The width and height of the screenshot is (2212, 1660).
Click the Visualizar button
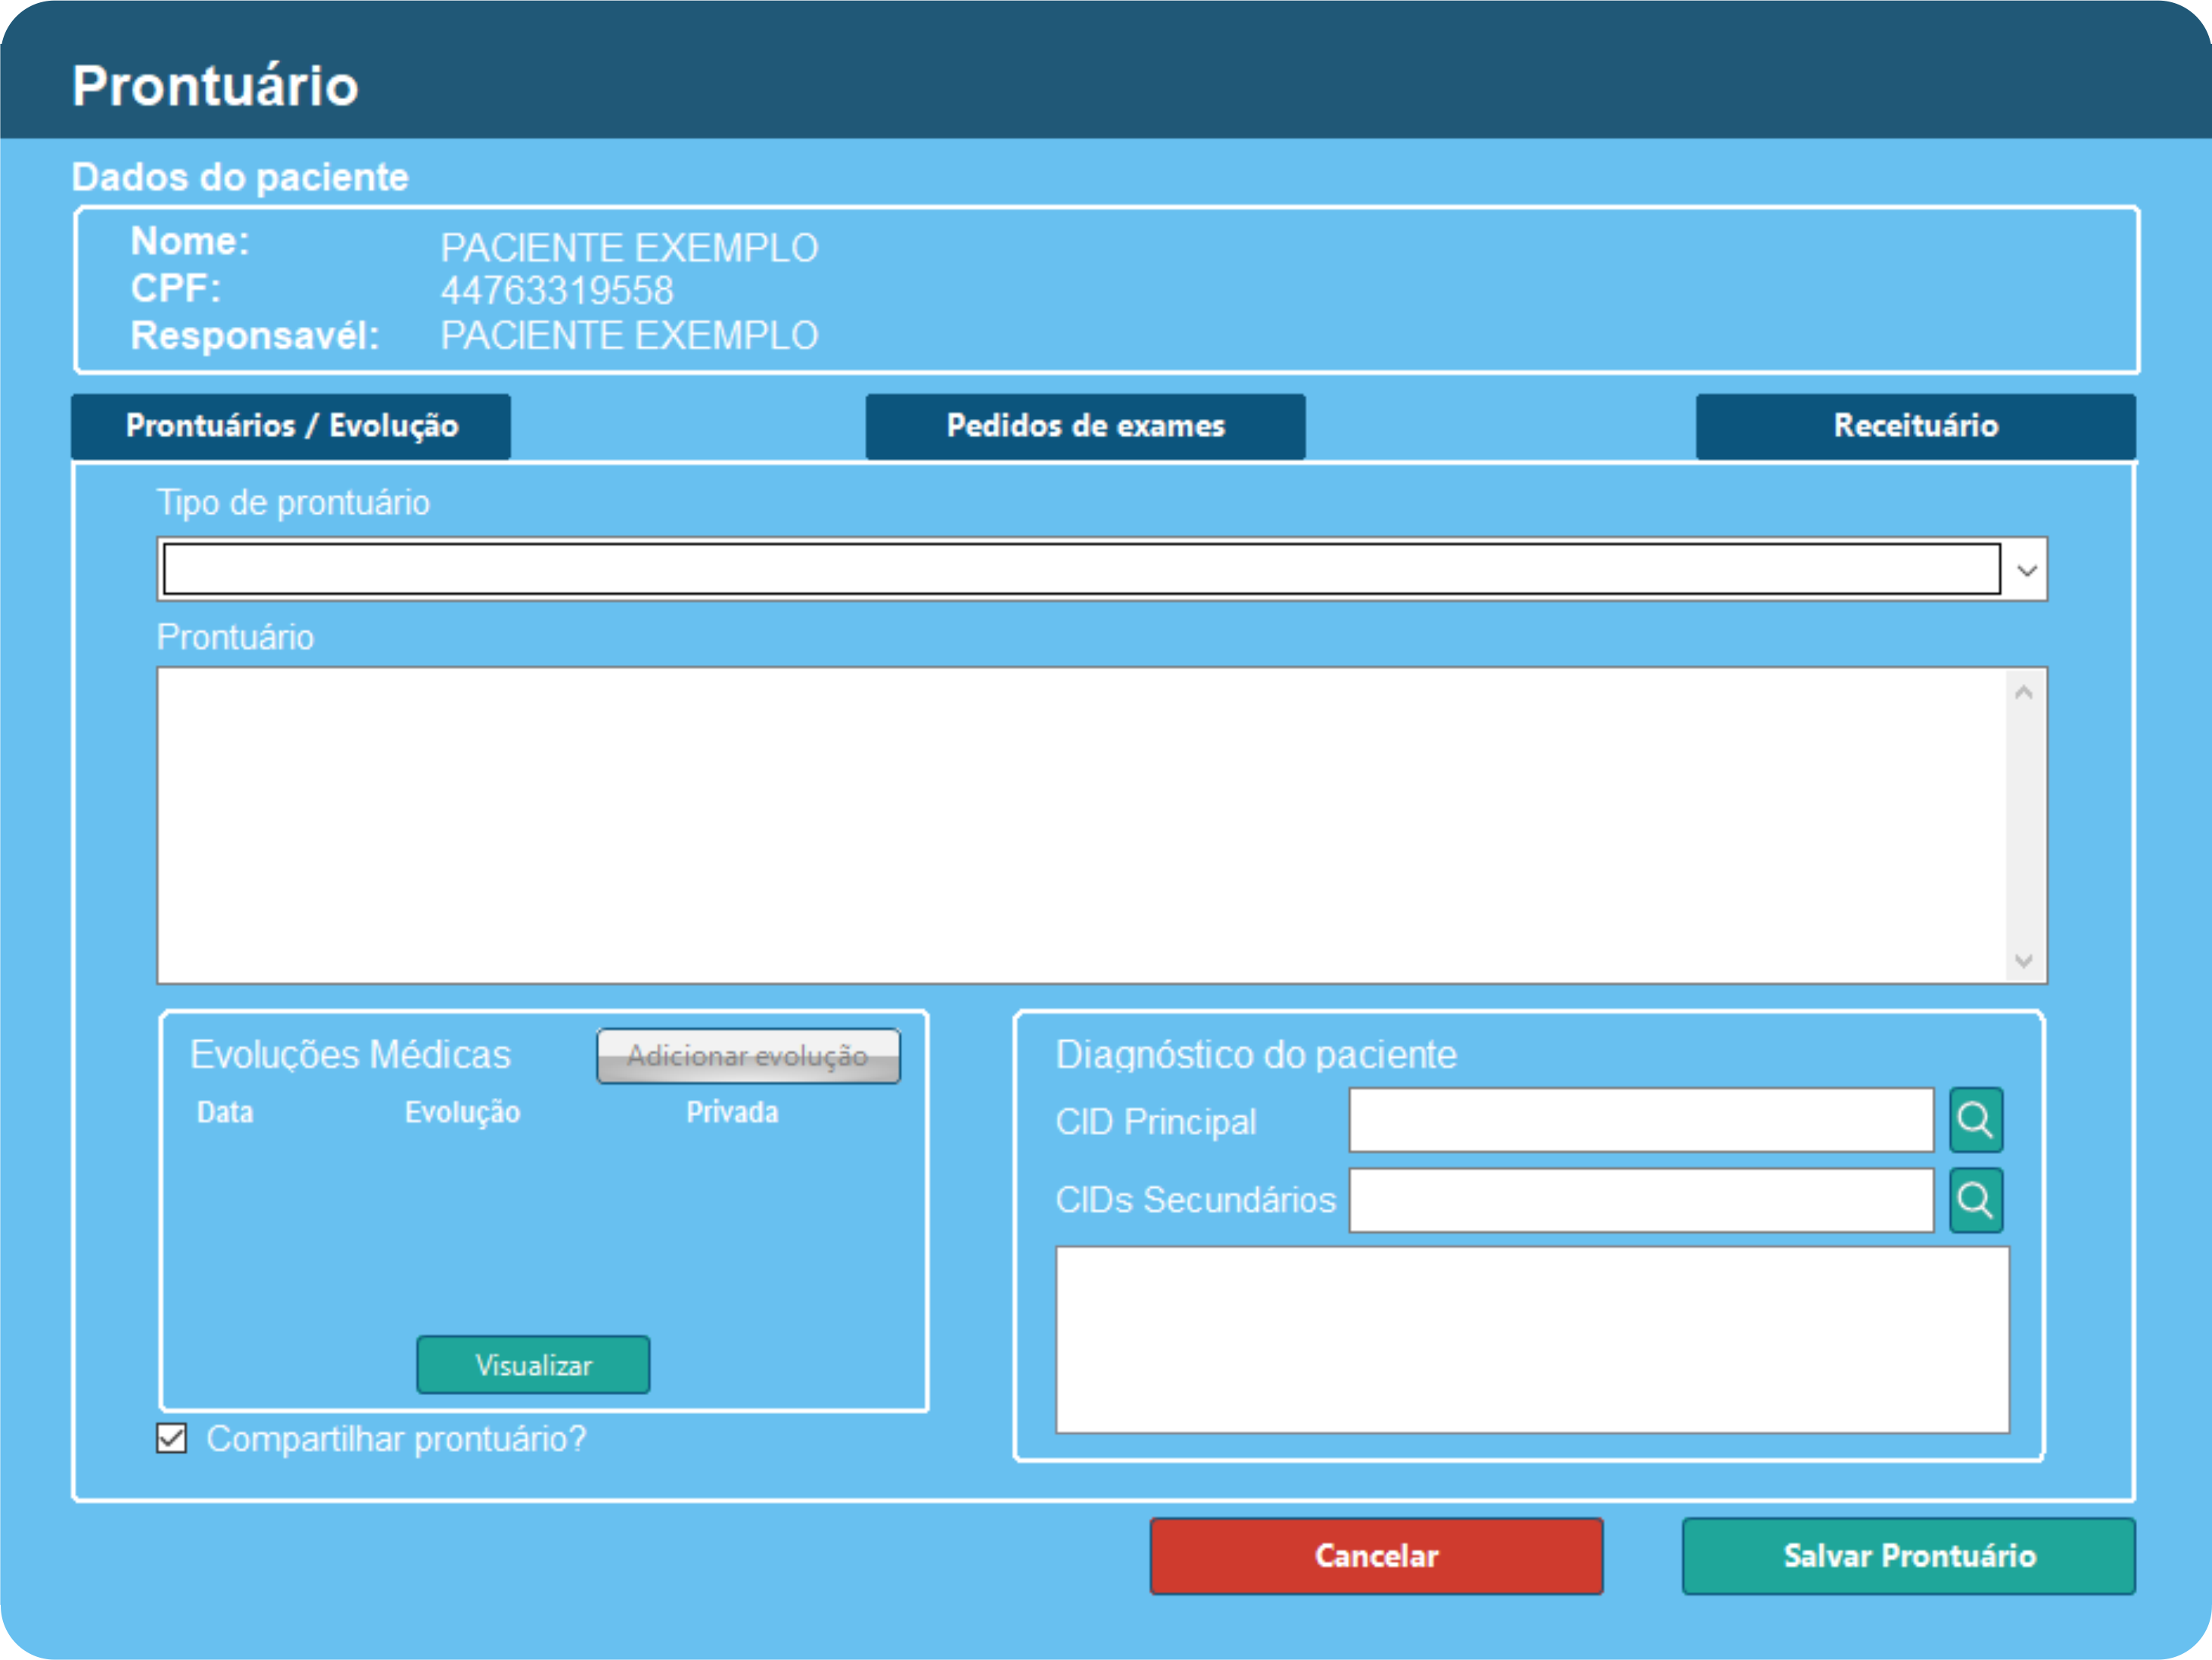coord(533,1365)
